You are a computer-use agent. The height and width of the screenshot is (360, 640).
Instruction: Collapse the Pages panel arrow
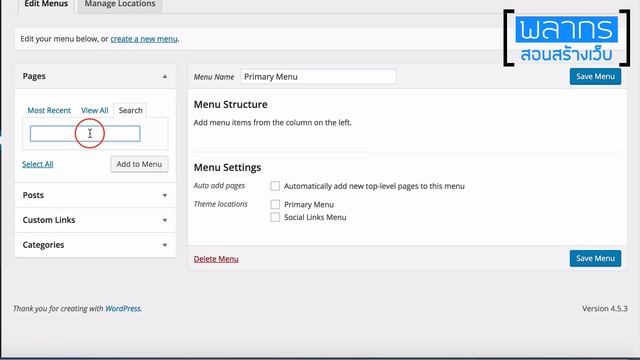point(164,76)
